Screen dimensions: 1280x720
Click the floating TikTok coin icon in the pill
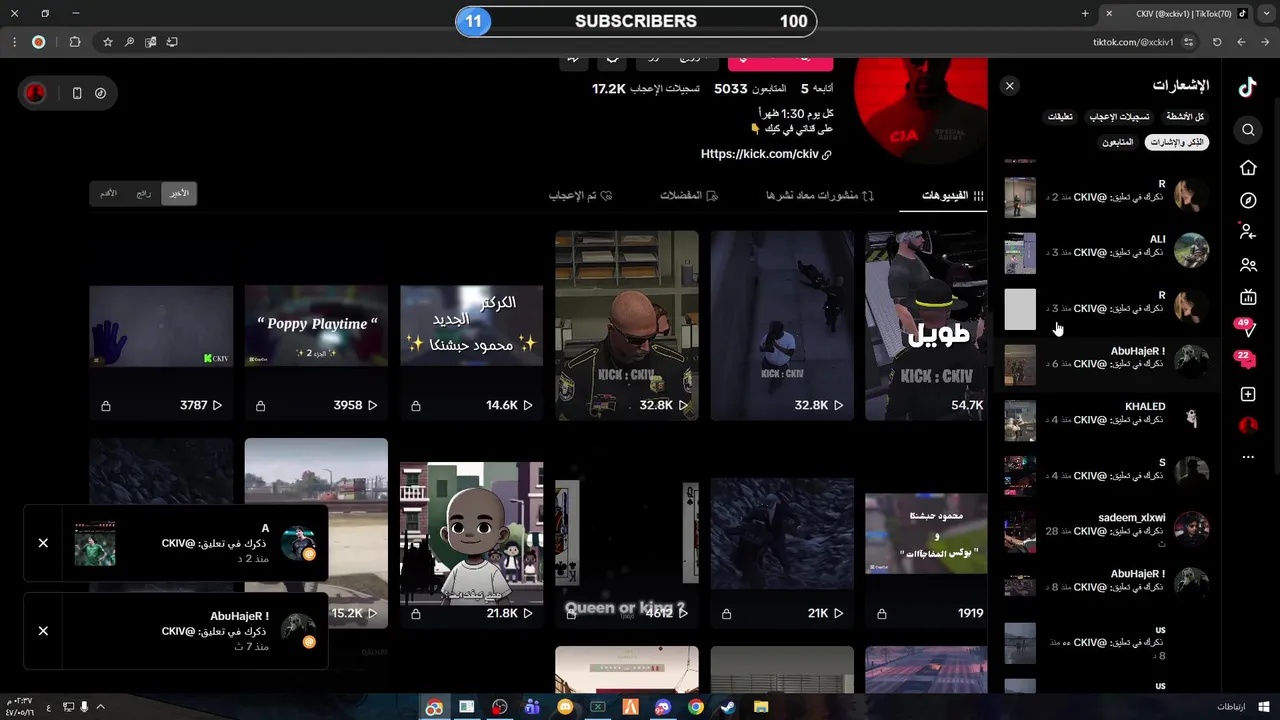pyautogui.click(x=101, y=93)
